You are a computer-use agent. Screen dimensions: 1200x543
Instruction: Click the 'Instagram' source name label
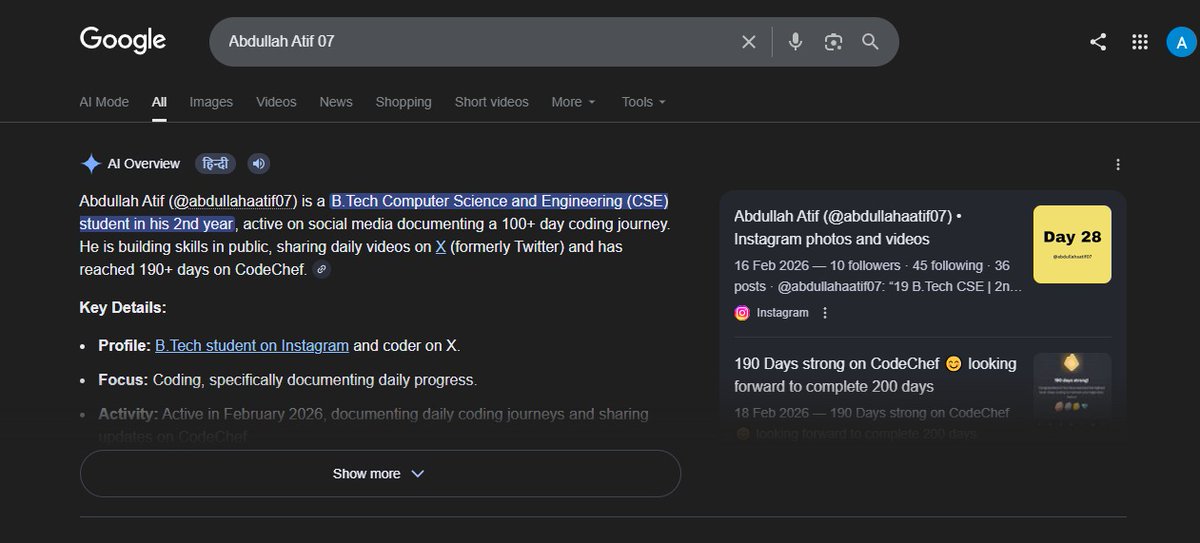tap(782, 313)
